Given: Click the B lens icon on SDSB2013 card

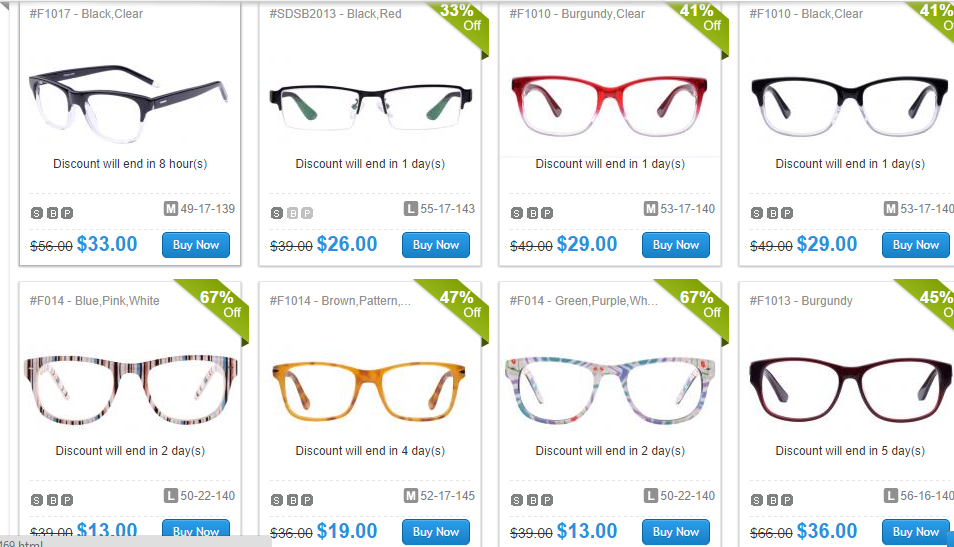Looking at the screenshot, I should tap(293, 214).
